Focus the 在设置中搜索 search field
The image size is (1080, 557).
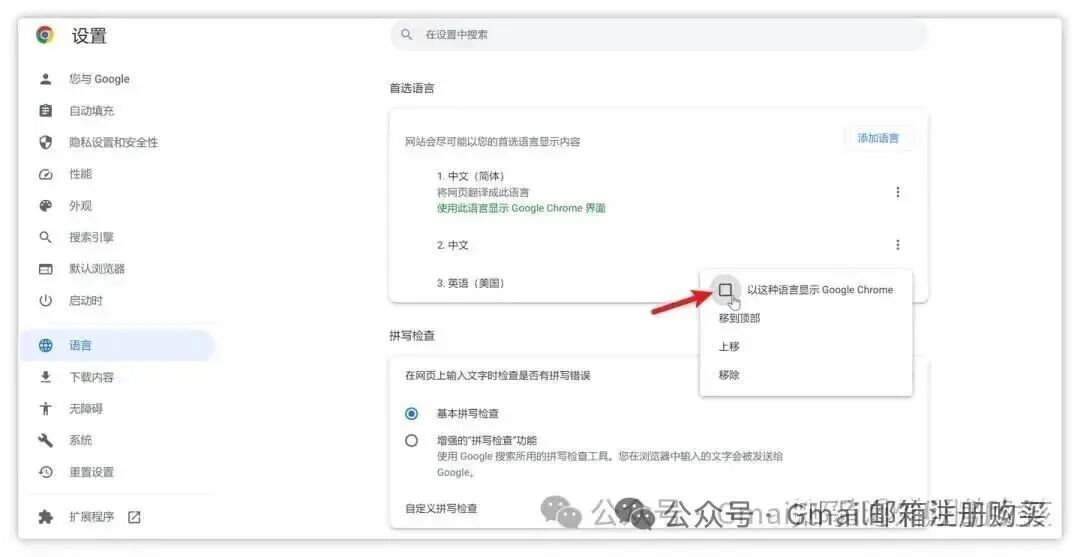pos(658,34)
